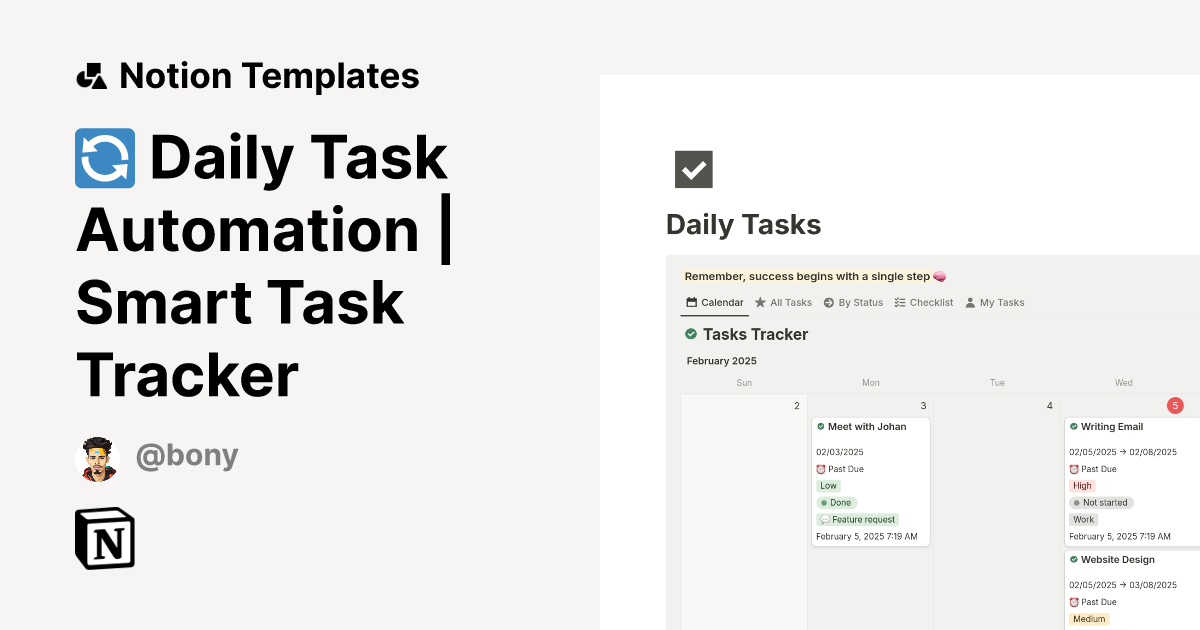Toggle completion check on Website Design task
Viewport: 1200px width, 630px height.
coord(1074,560)
